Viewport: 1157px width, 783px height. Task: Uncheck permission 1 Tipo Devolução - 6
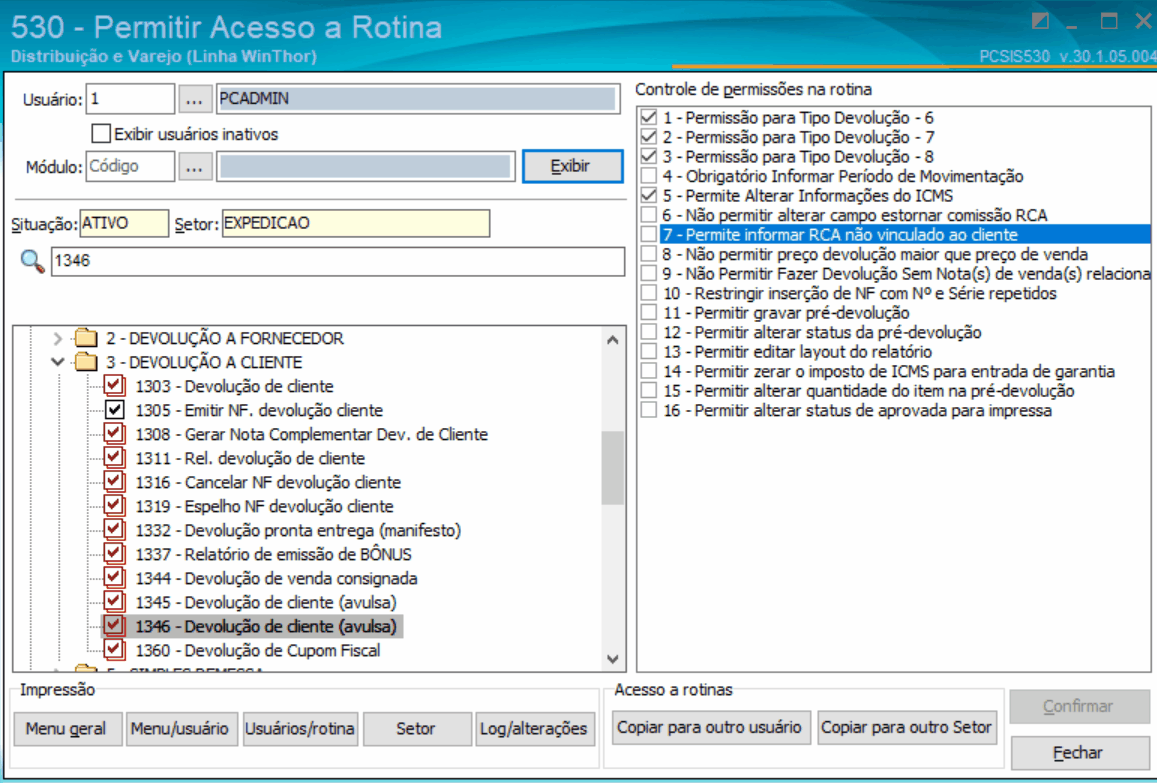649,117
